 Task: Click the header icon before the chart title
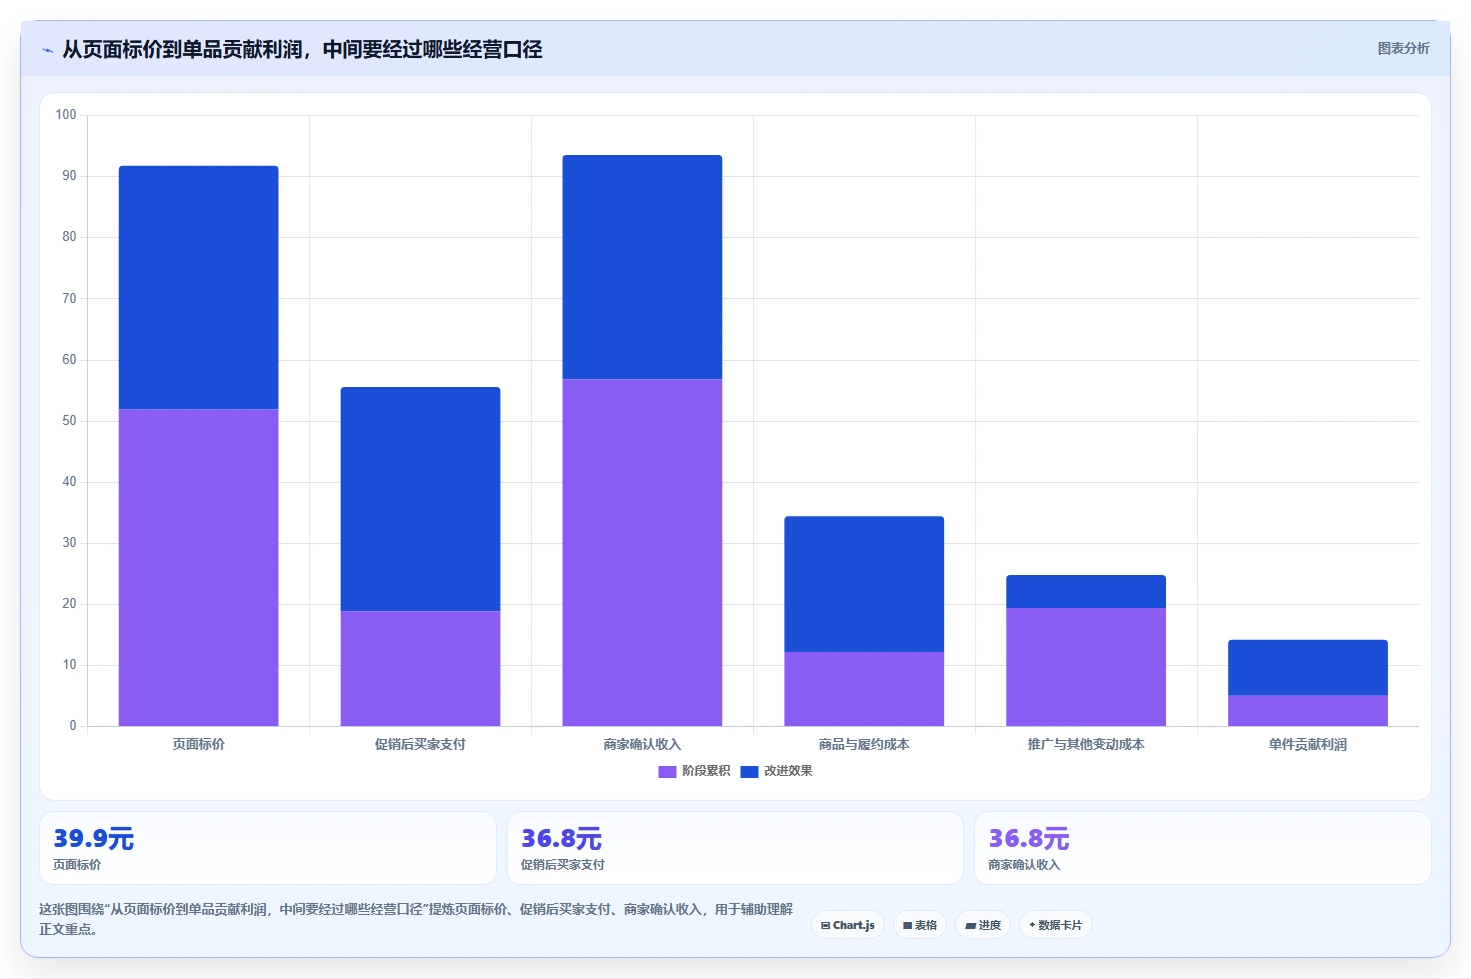coord(47,50)
